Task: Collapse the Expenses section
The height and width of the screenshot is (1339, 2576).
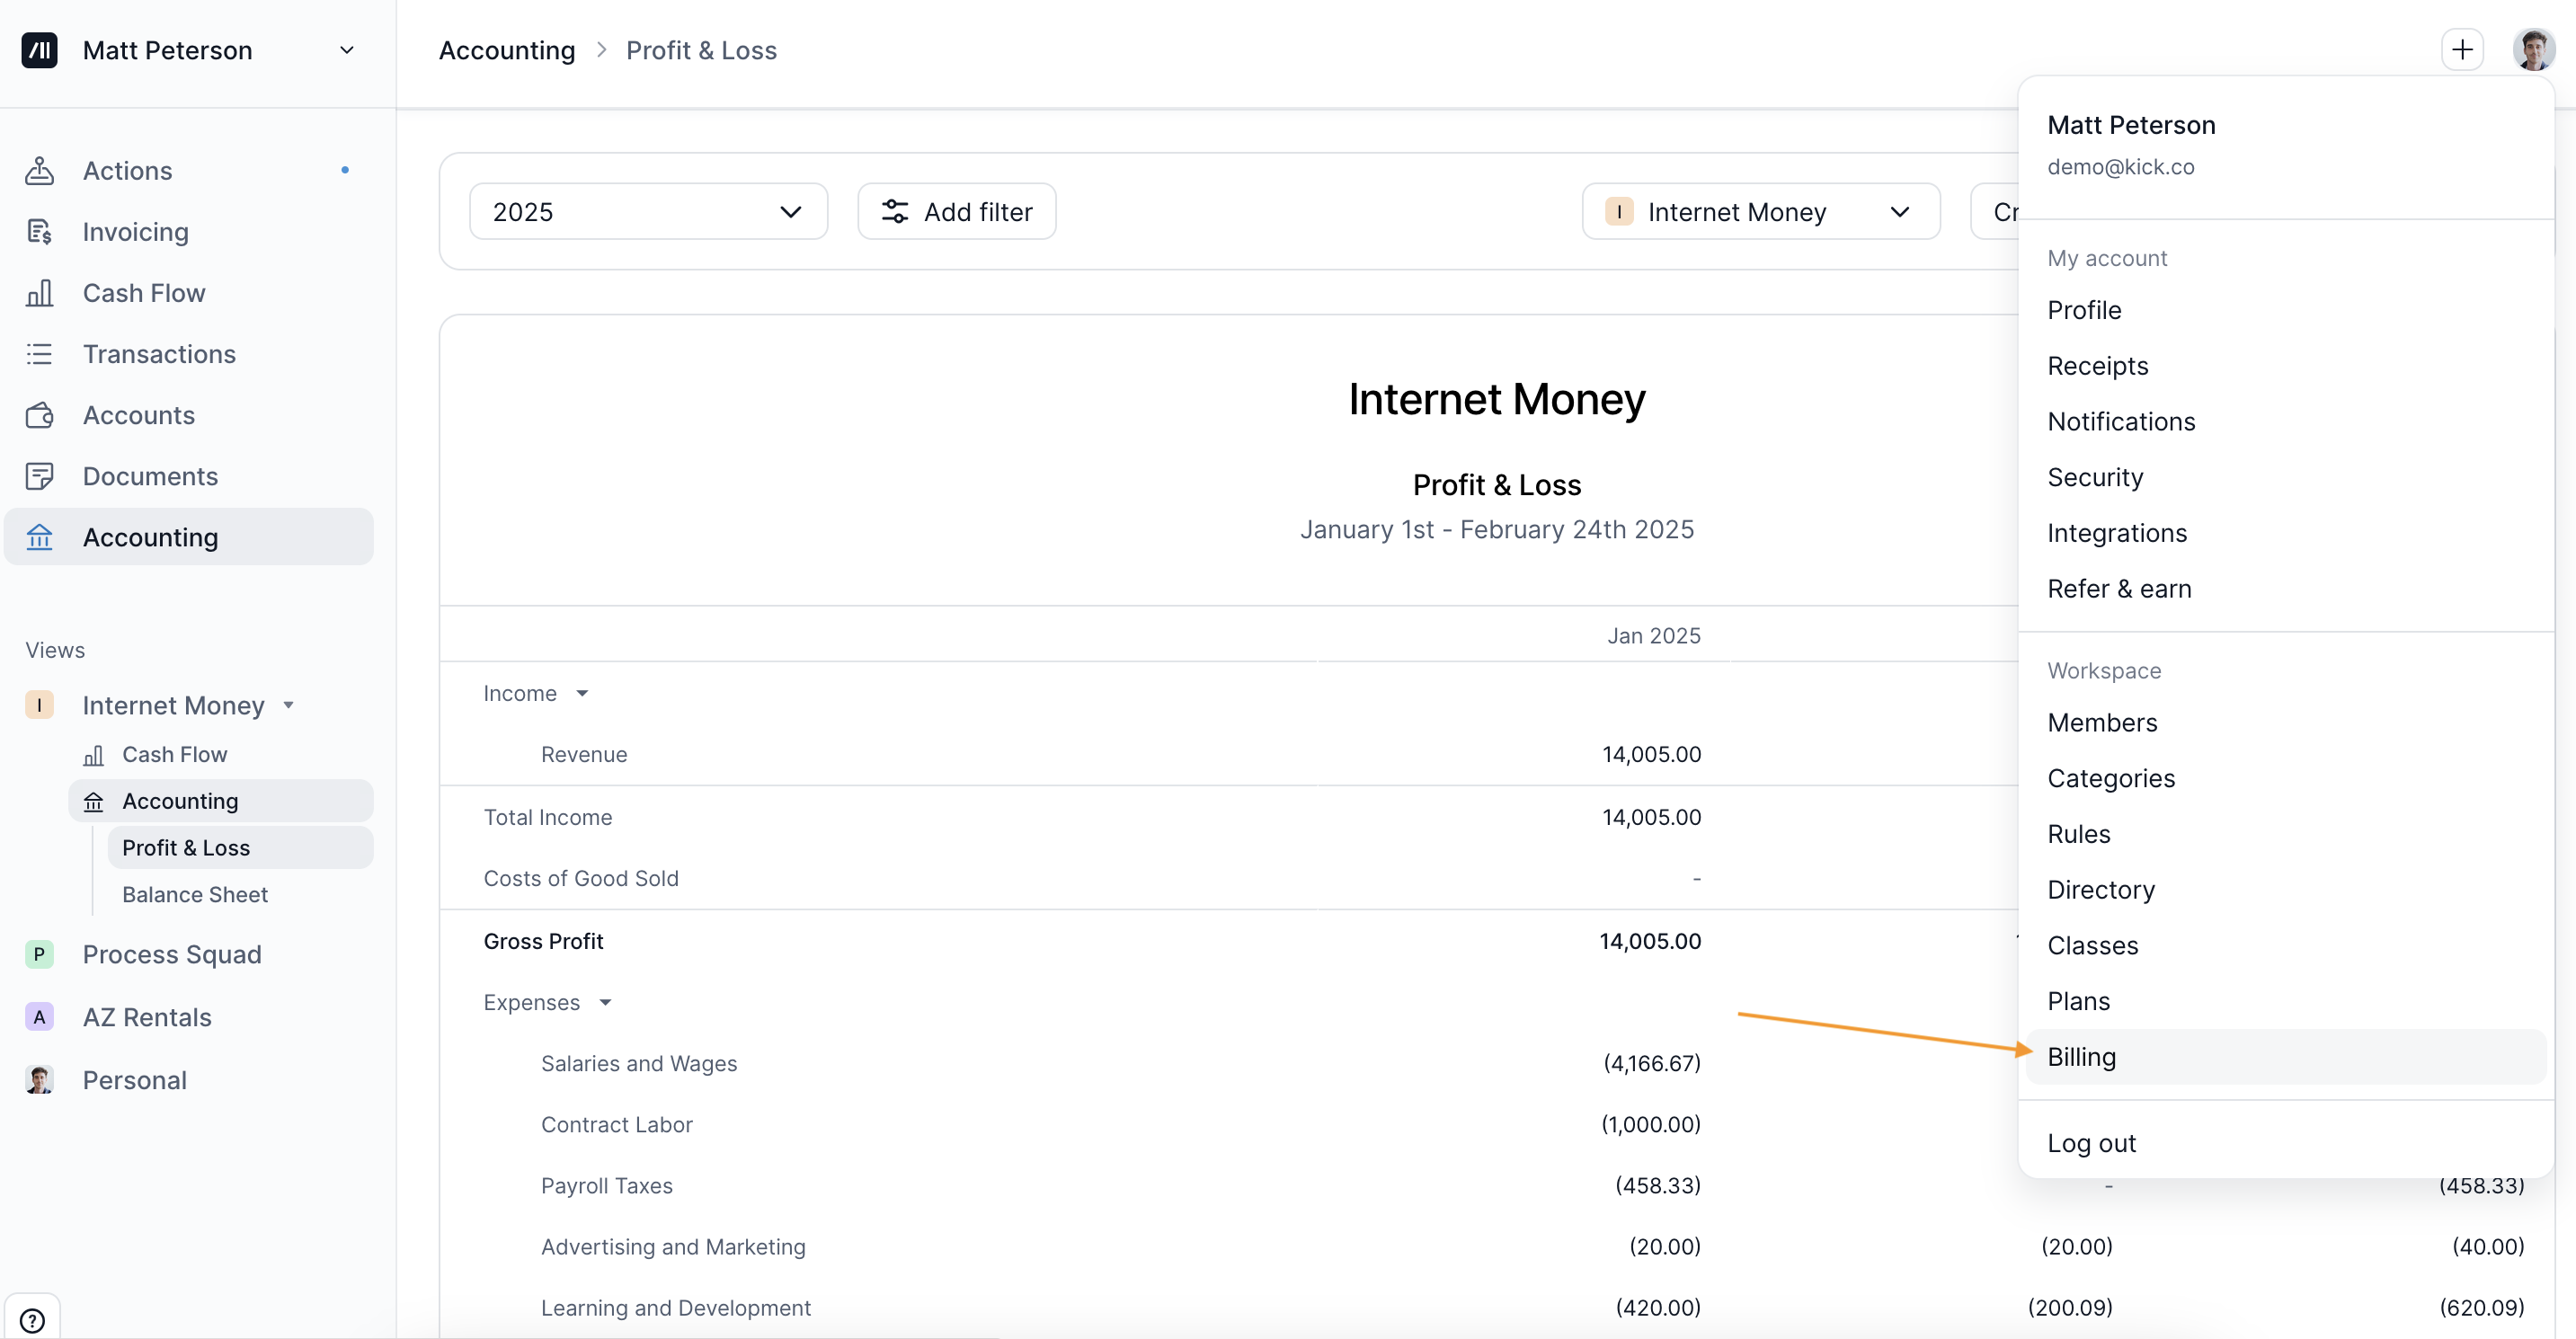Action: coord(605,1002)
